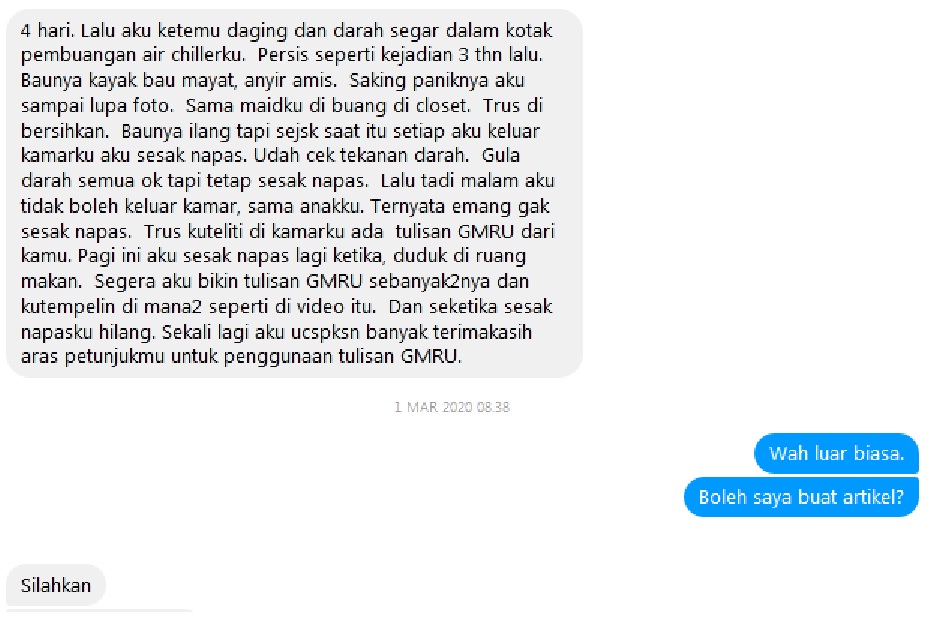Click the partially visible bubble below "Silahkan"
The height and width of the screenshot is (632, 952).
100,610
